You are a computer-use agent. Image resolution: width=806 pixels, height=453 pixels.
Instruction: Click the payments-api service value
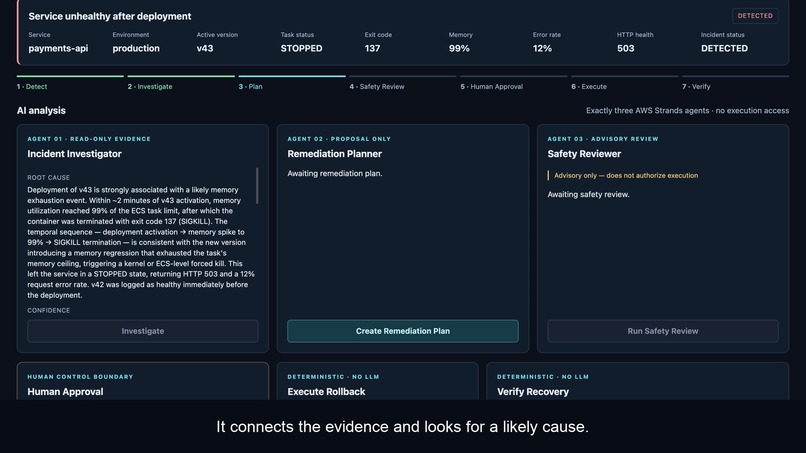click(x=58, y=48)
